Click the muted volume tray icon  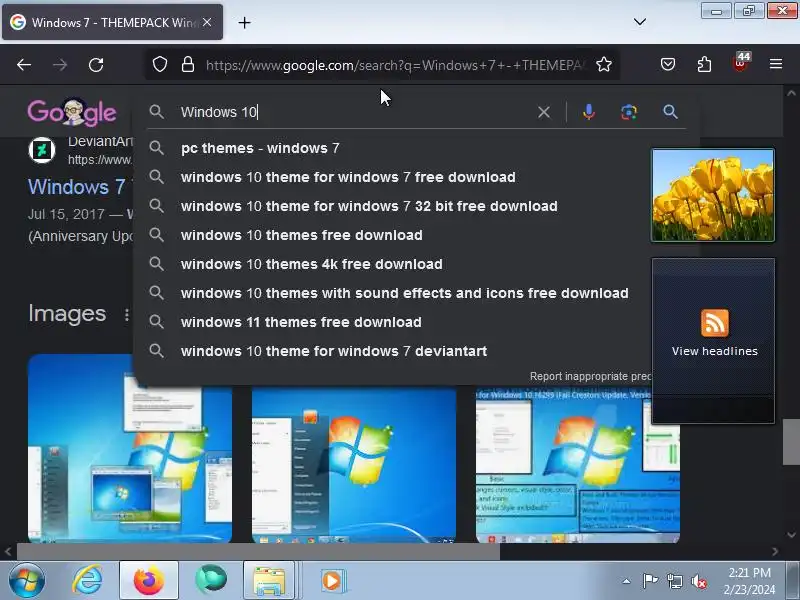coord(699,581)
